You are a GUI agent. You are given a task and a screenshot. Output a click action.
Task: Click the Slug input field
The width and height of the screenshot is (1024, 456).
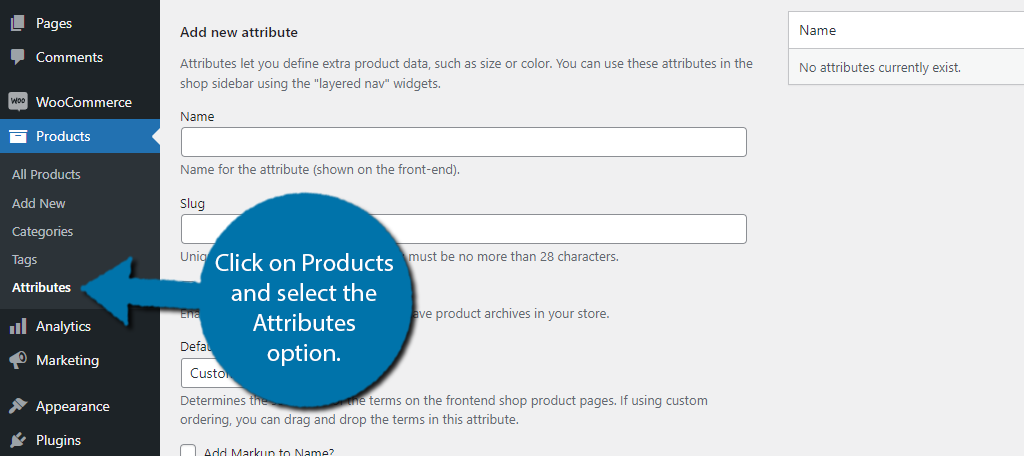coord(464,229)
